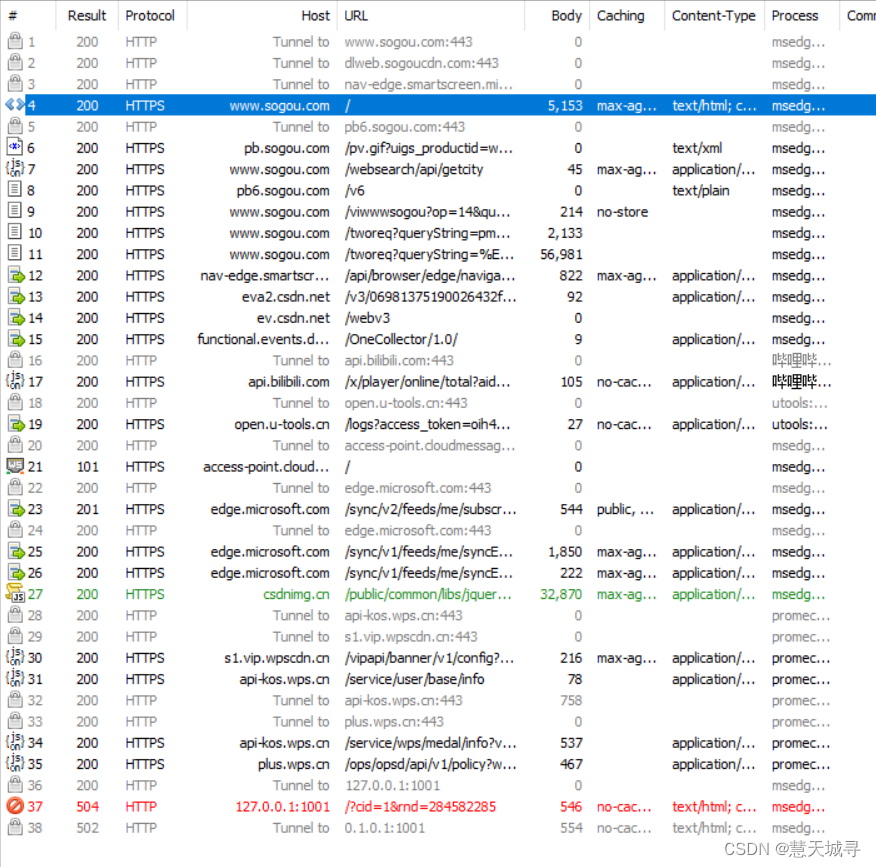Click the lock icon on session 16

tap(15, 359)
